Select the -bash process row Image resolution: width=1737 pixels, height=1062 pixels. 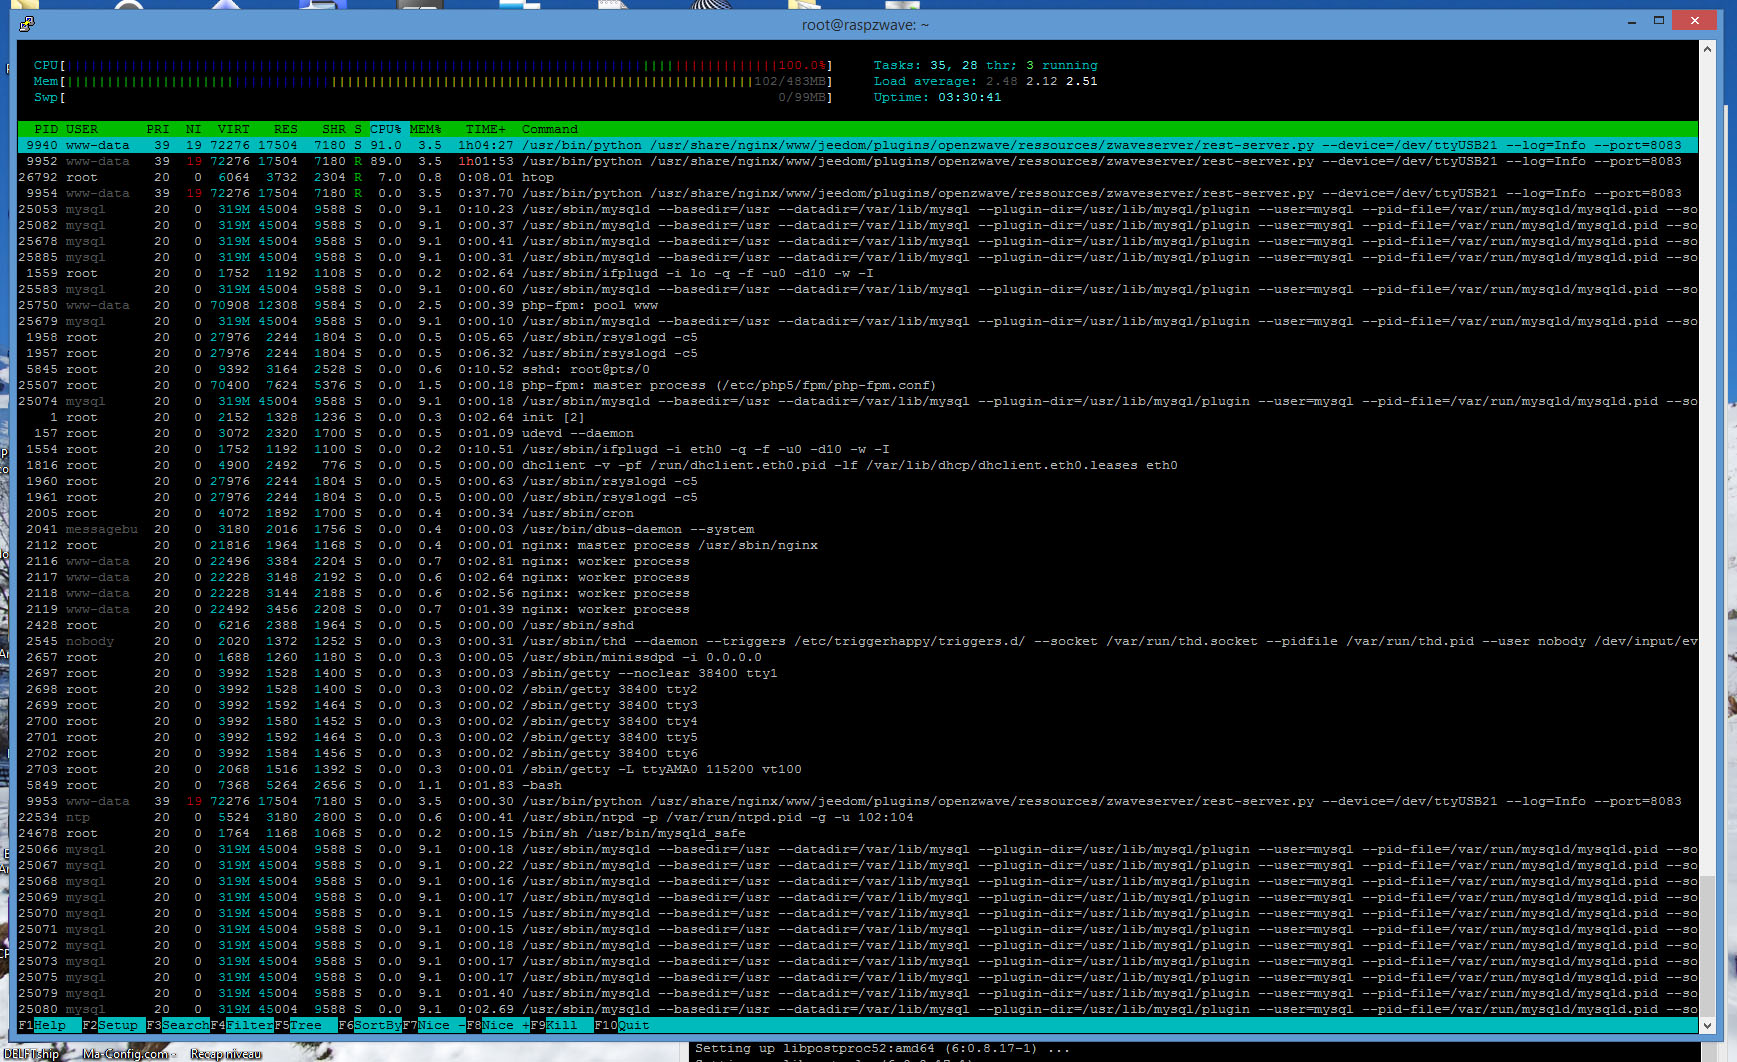coord(857,785)
